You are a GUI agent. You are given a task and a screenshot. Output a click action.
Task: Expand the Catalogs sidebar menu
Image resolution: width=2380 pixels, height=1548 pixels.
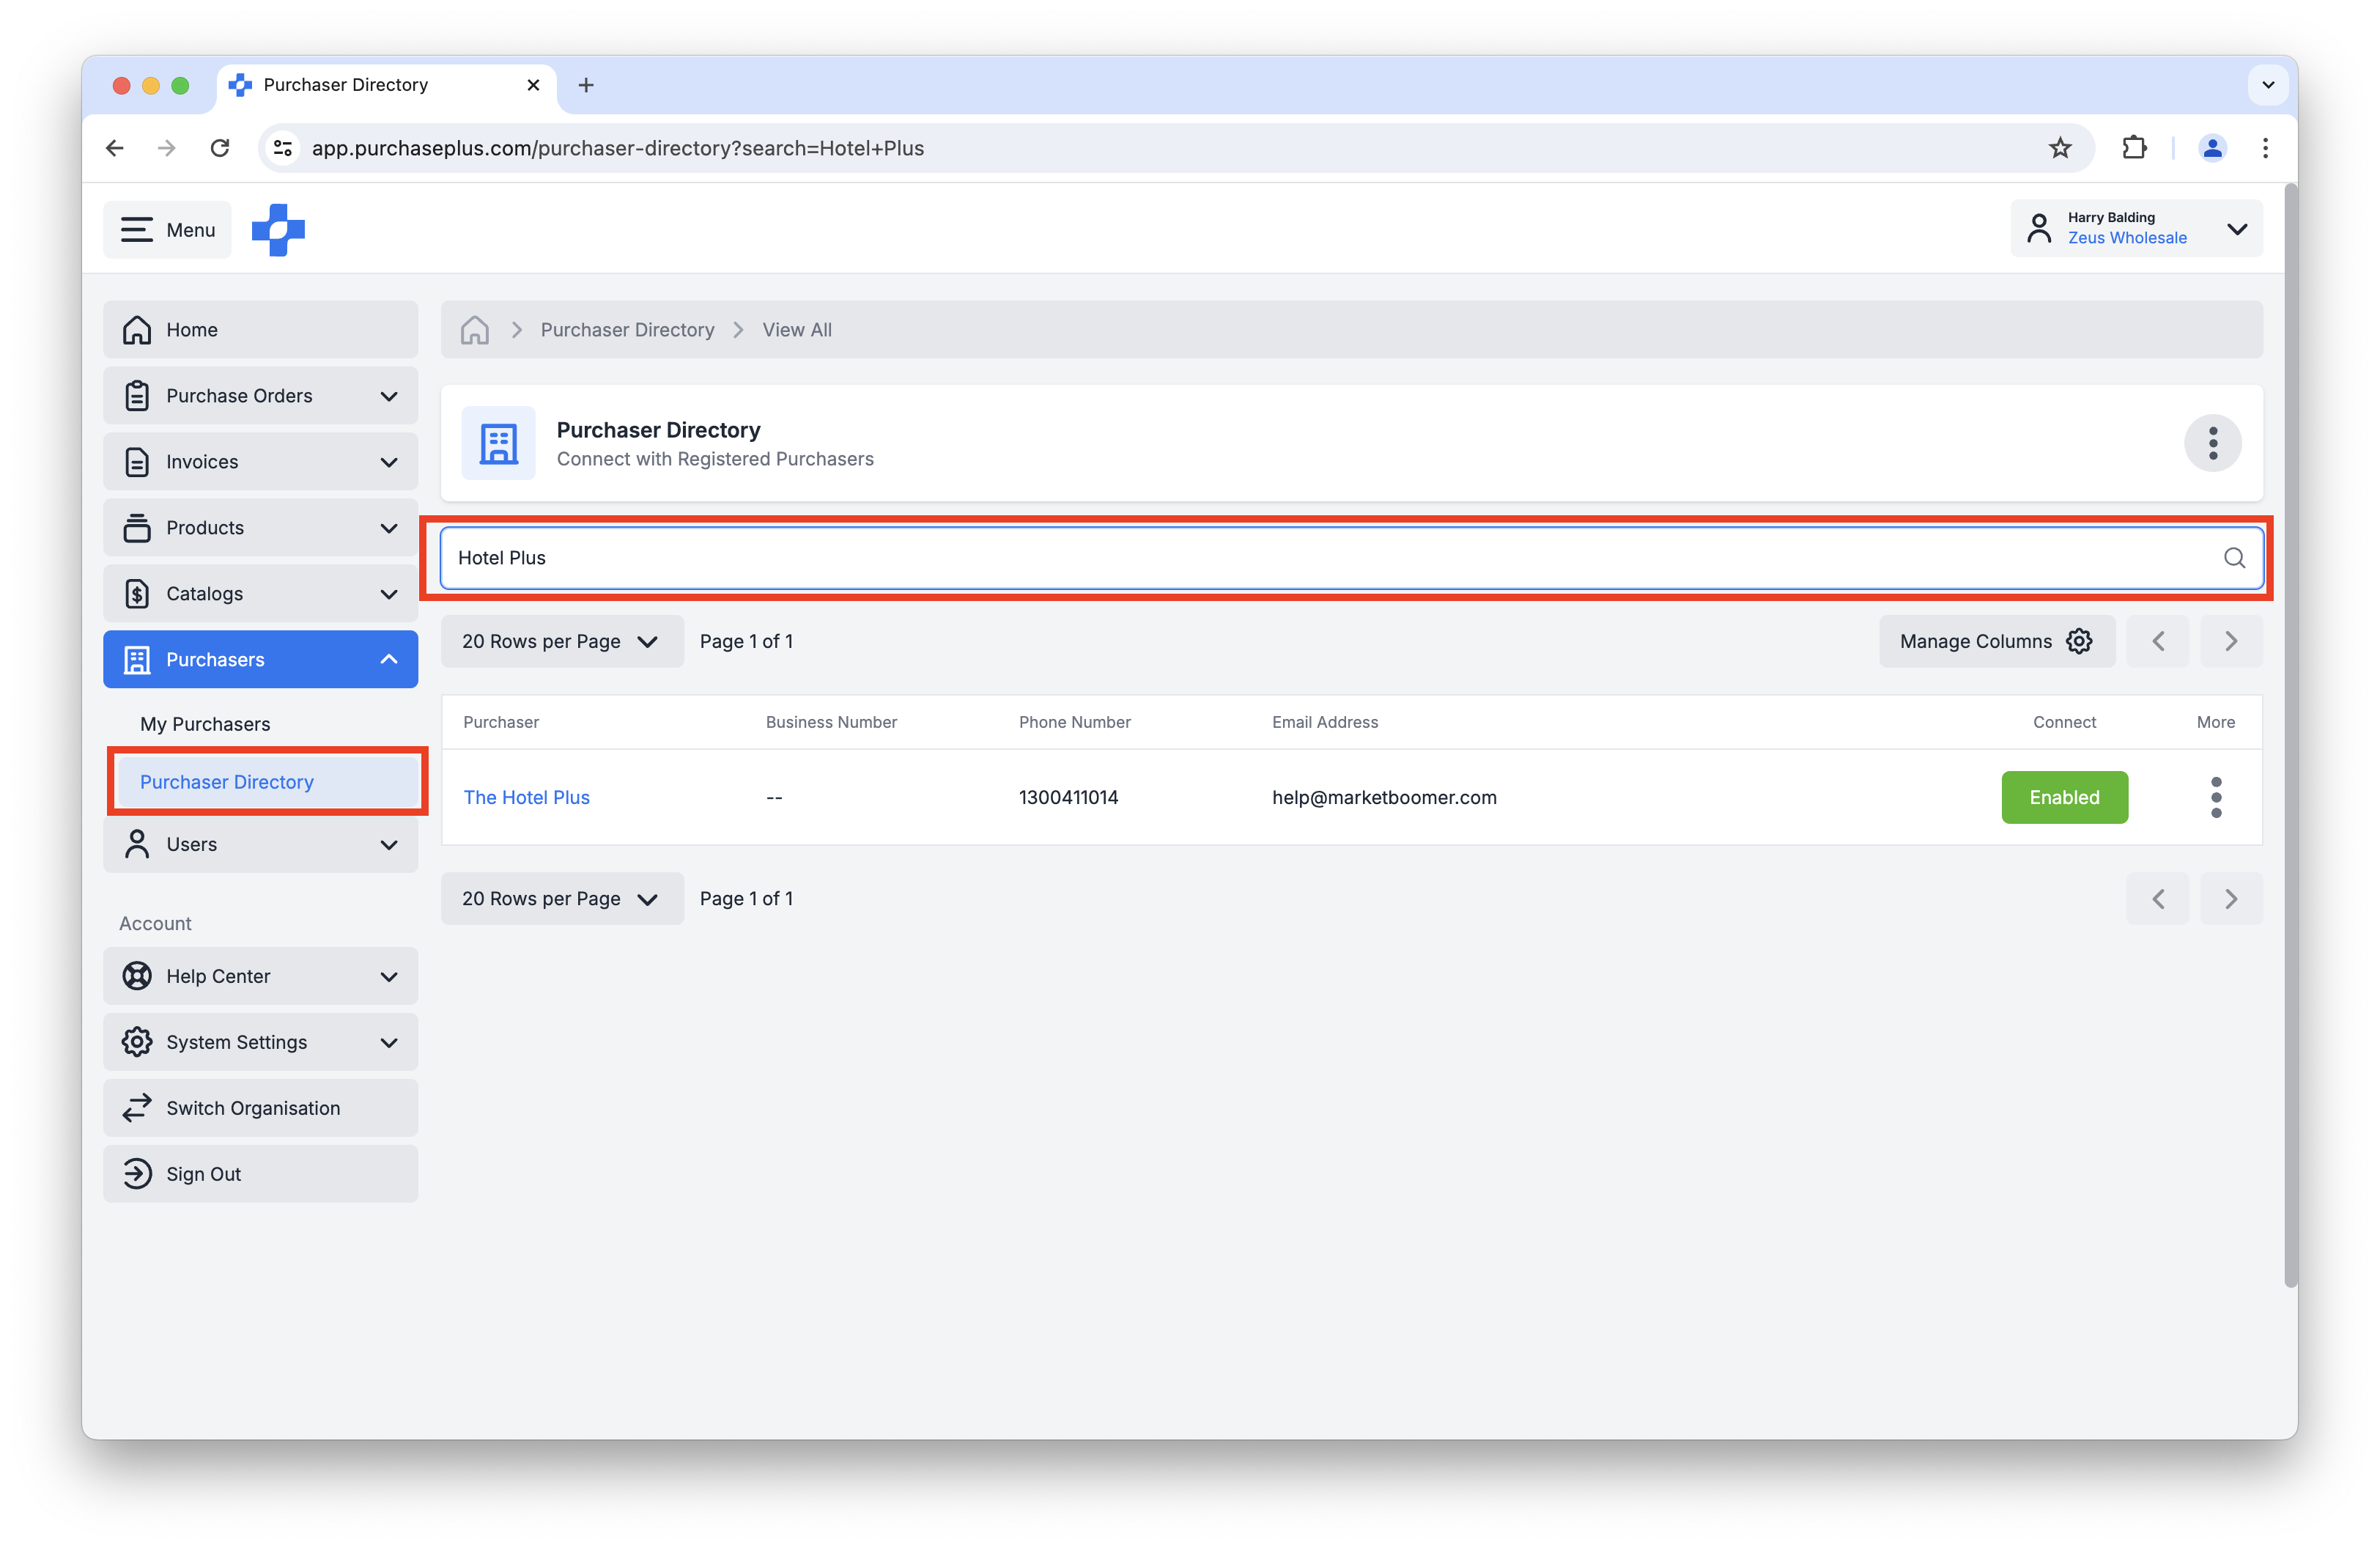(x=260, y=594)
